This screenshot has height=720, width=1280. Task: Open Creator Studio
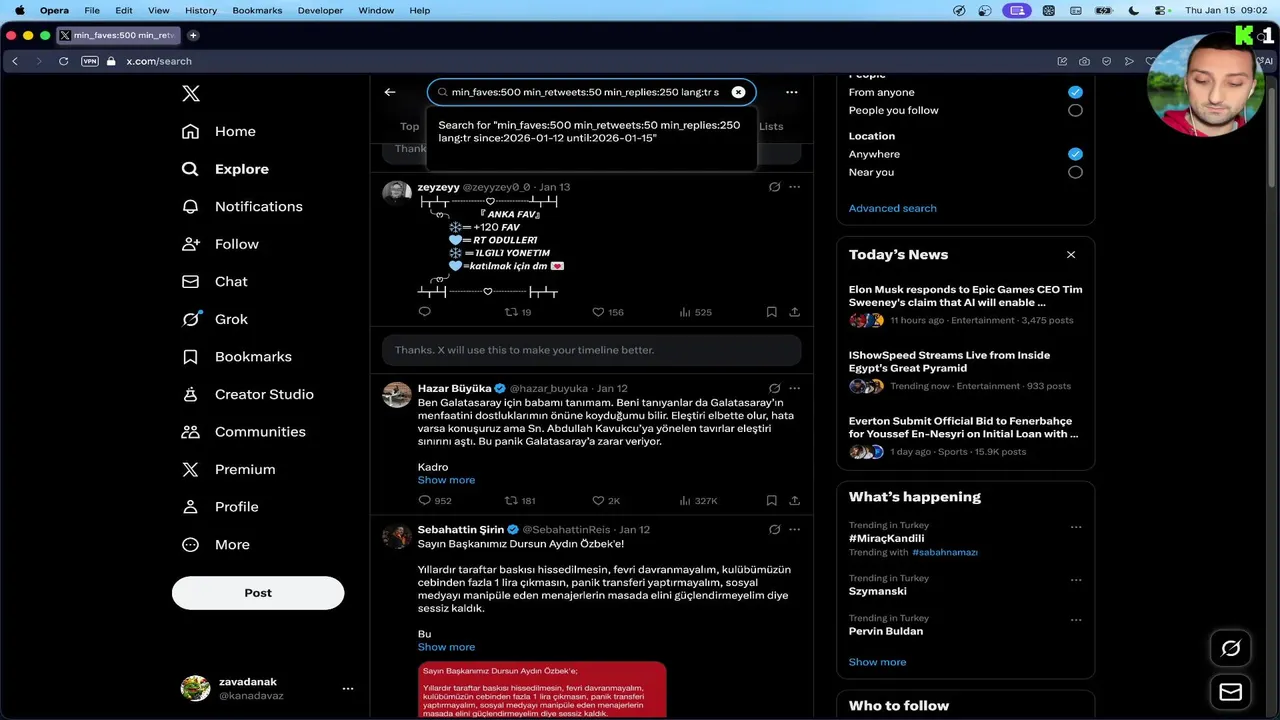(x=248, y=394)
